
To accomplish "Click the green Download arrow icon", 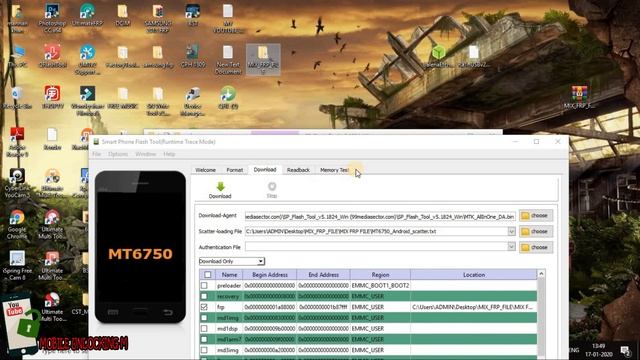I will pos(220,187).
